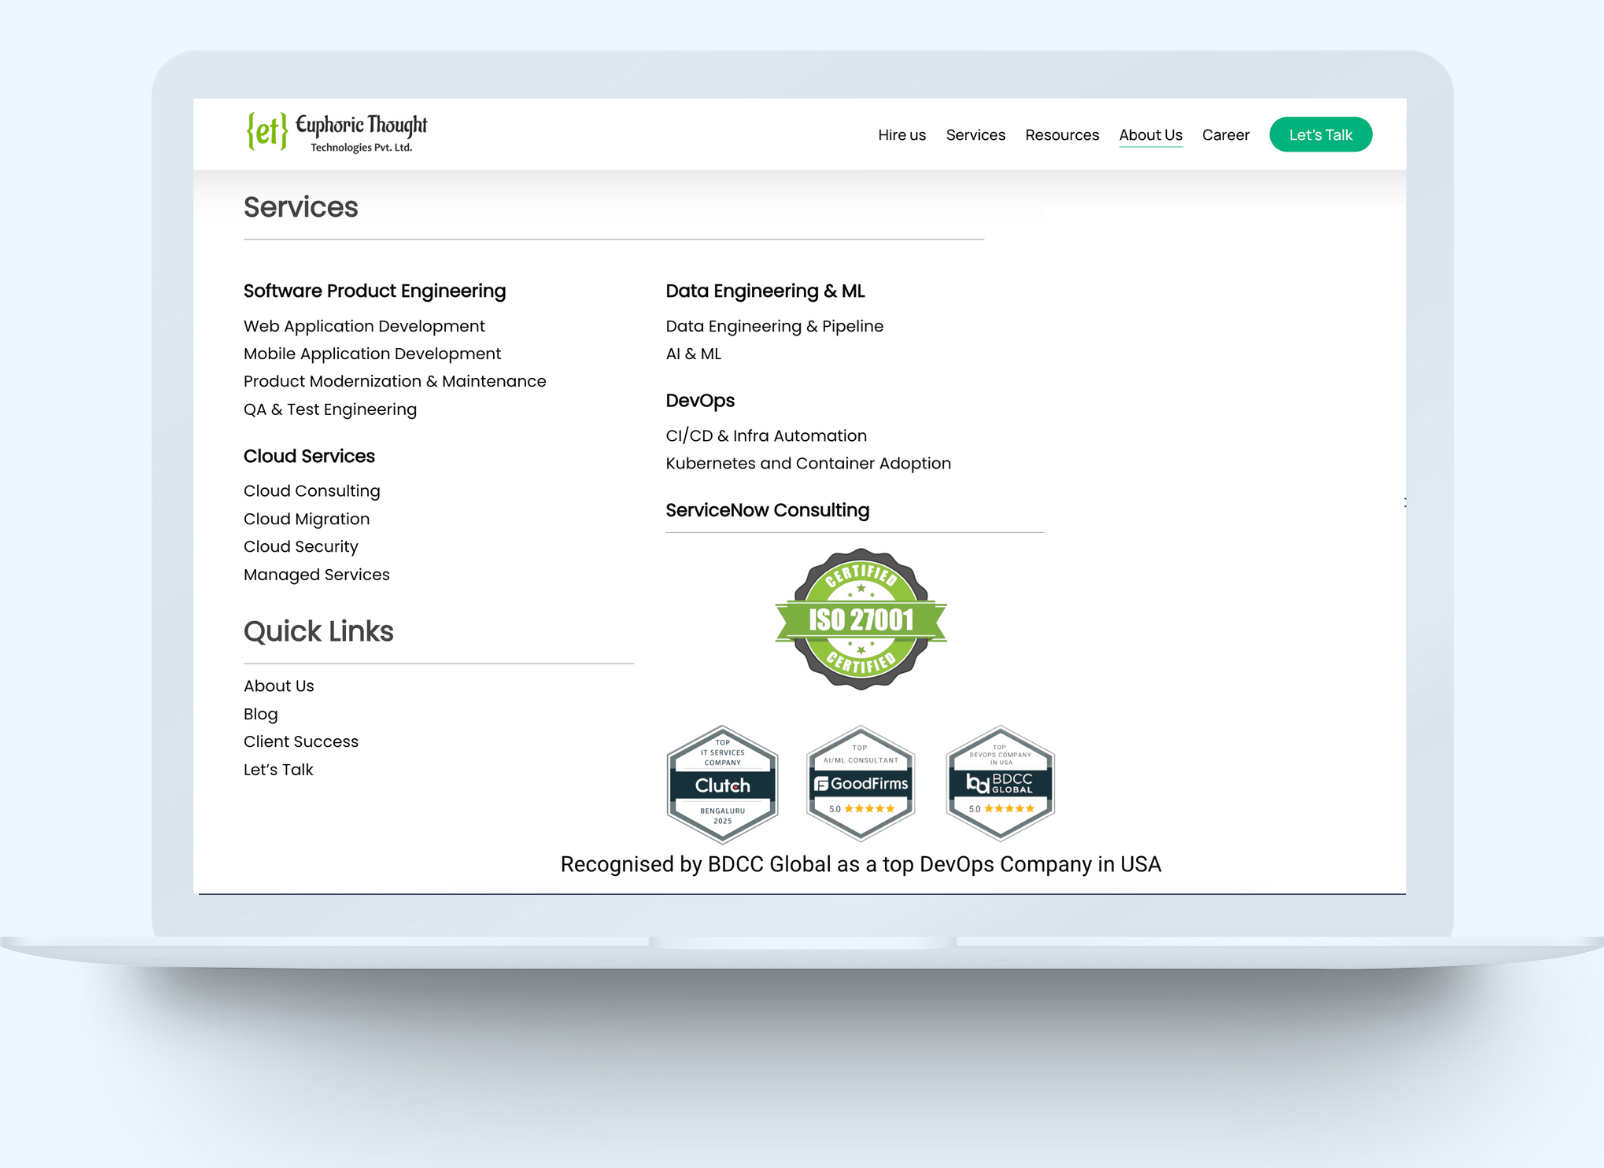The width and height of the screenshot is (1604, 1168).
Task: Click the BDCC Global DevOps badge
Action: coord(999,784)
